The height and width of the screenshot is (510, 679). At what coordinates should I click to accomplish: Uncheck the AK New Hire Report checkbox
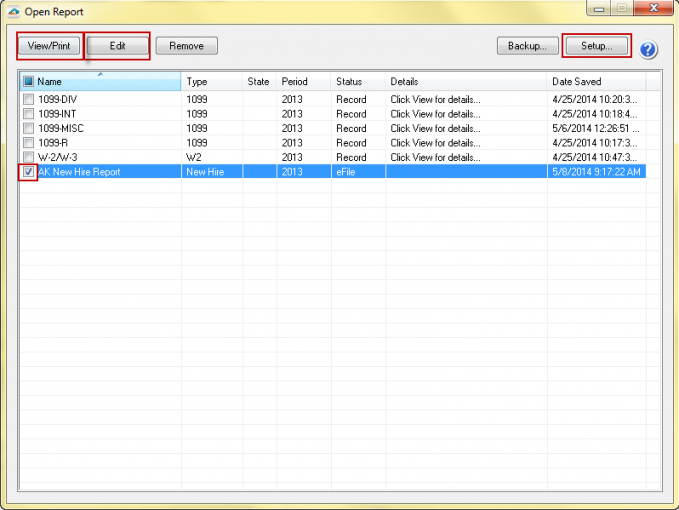pyautogui.click(x=28, y=172)
